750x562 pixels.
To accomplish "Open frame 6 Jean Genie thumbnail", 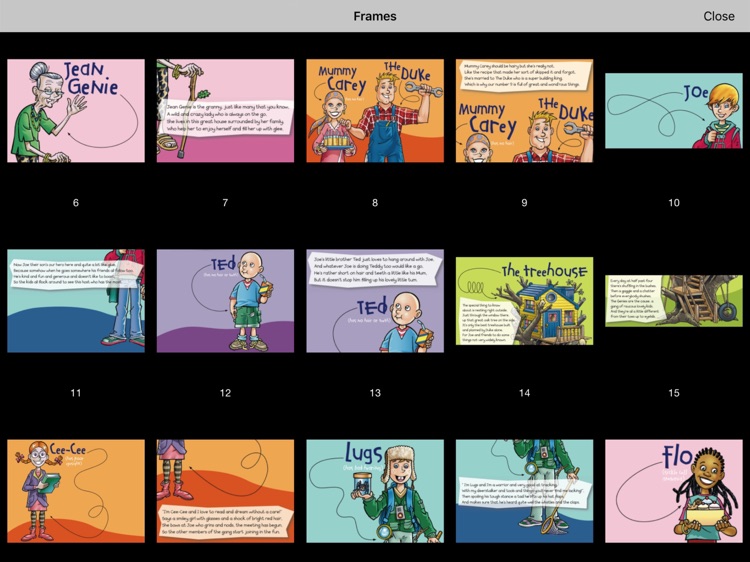I will pyautogui.click(x=76, y=110).
